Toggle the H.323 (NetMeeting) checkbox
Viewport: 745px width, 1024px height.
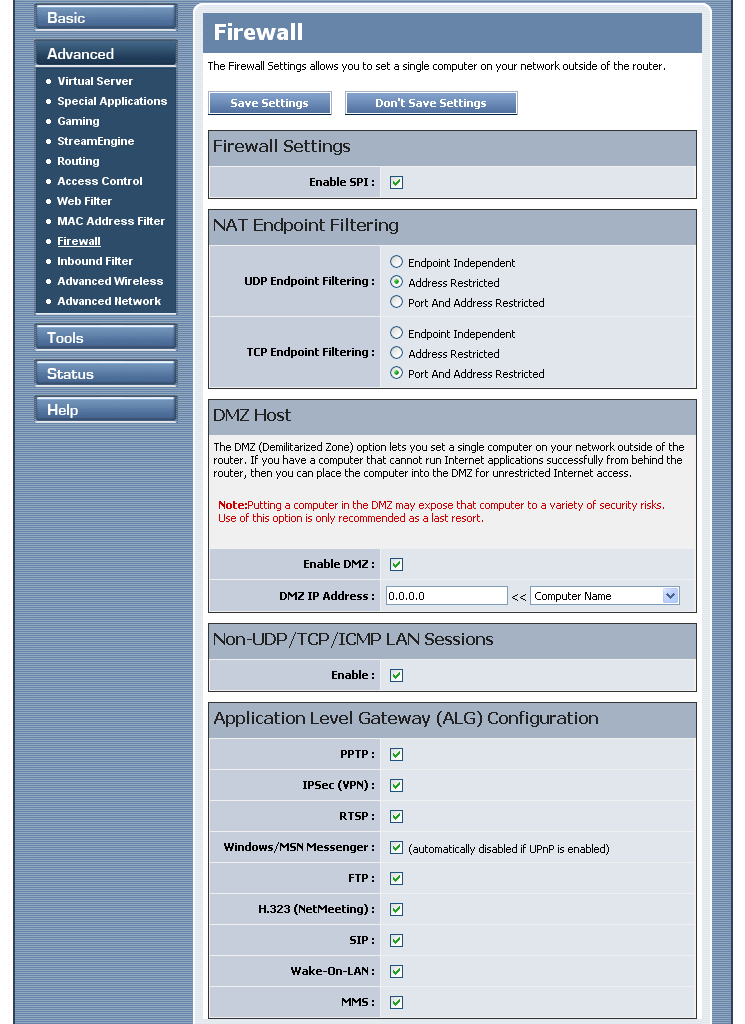(x=396, y=909)
